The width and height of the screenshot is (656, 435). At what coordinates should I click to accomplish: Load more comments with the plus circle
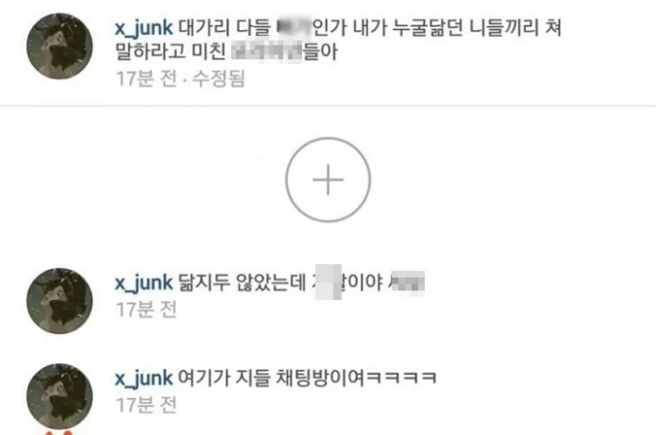click(328, 180)
